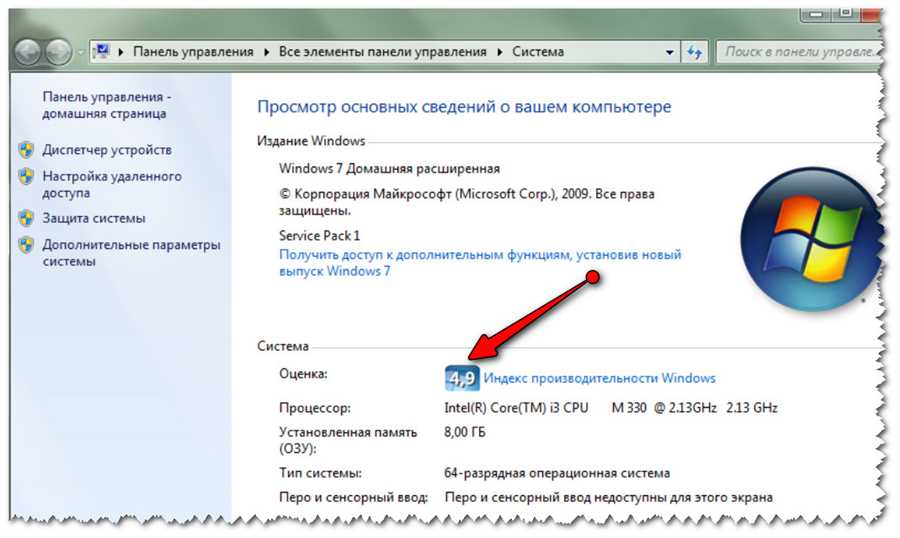Click shield icon next to Защита системы
The height and width of the screenshot is (538, 900).
[26, 218]
